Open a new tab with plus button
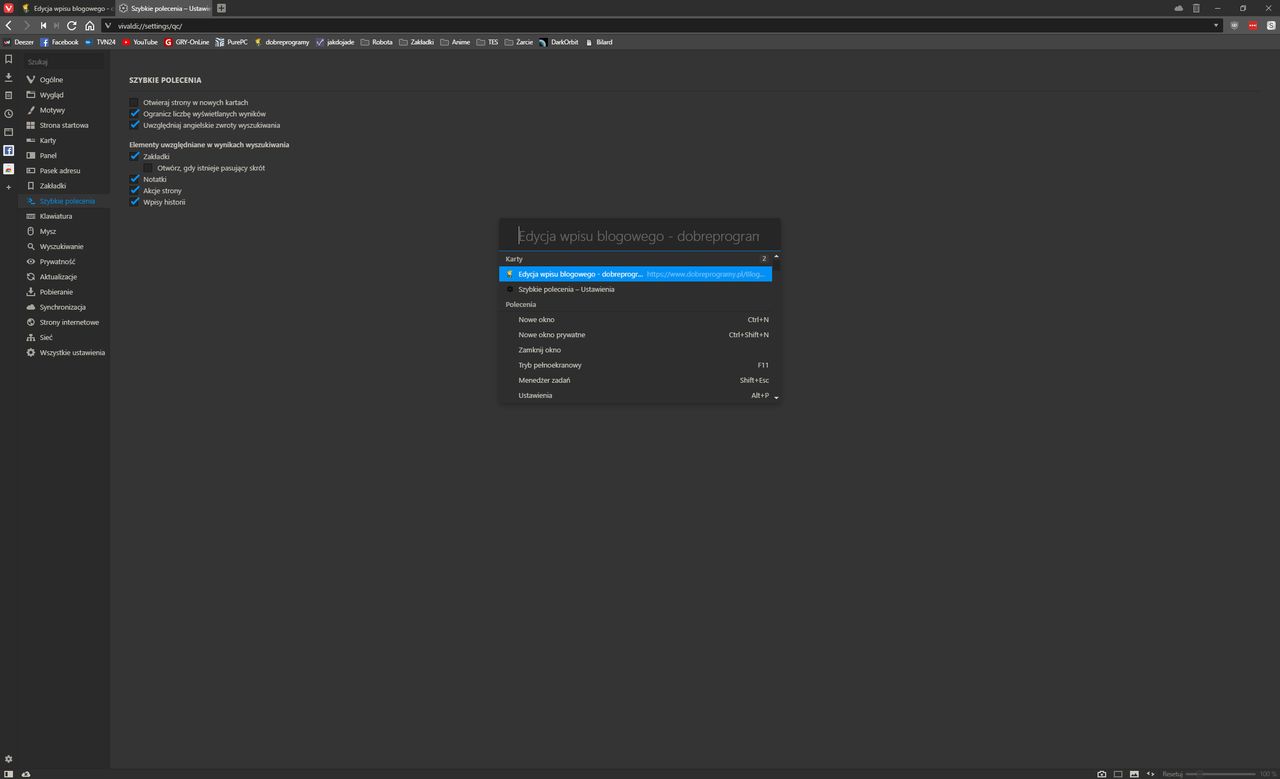The image size is (1280, 779). pos(221,8)
